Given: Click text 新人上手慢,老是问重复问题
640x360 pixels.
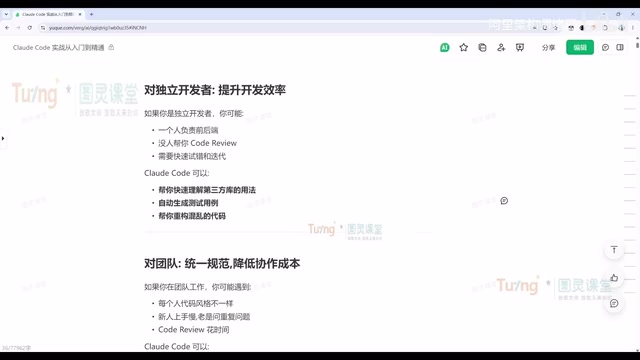Looking at the screenshot, I should pyautogui.click(x=204, y=317).
